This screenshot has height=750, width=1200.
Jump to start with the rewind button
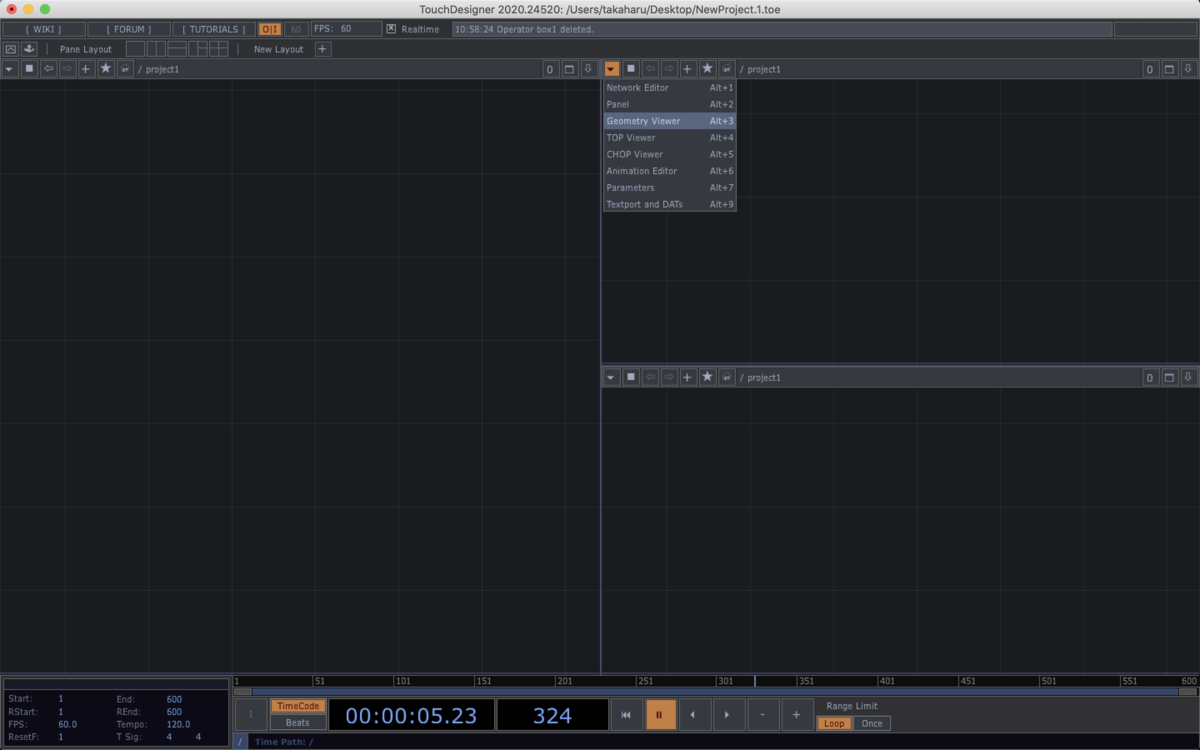pos(626,715)
